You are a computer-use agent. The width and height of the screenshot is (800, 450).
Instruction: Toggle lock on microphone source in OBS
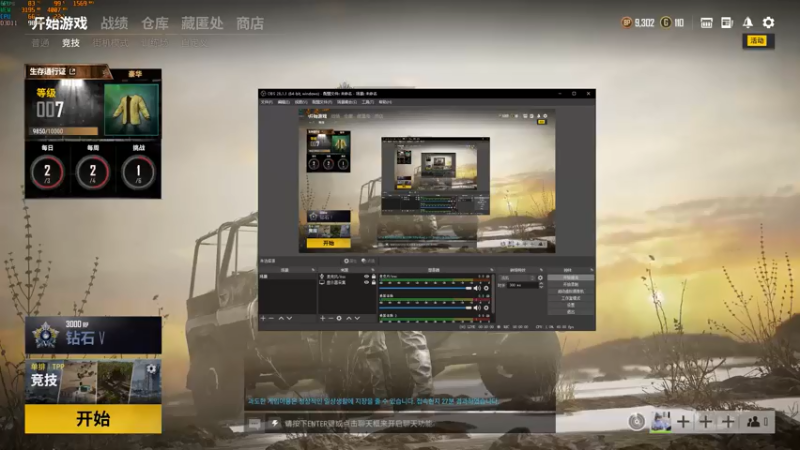[x=373, y=277]
